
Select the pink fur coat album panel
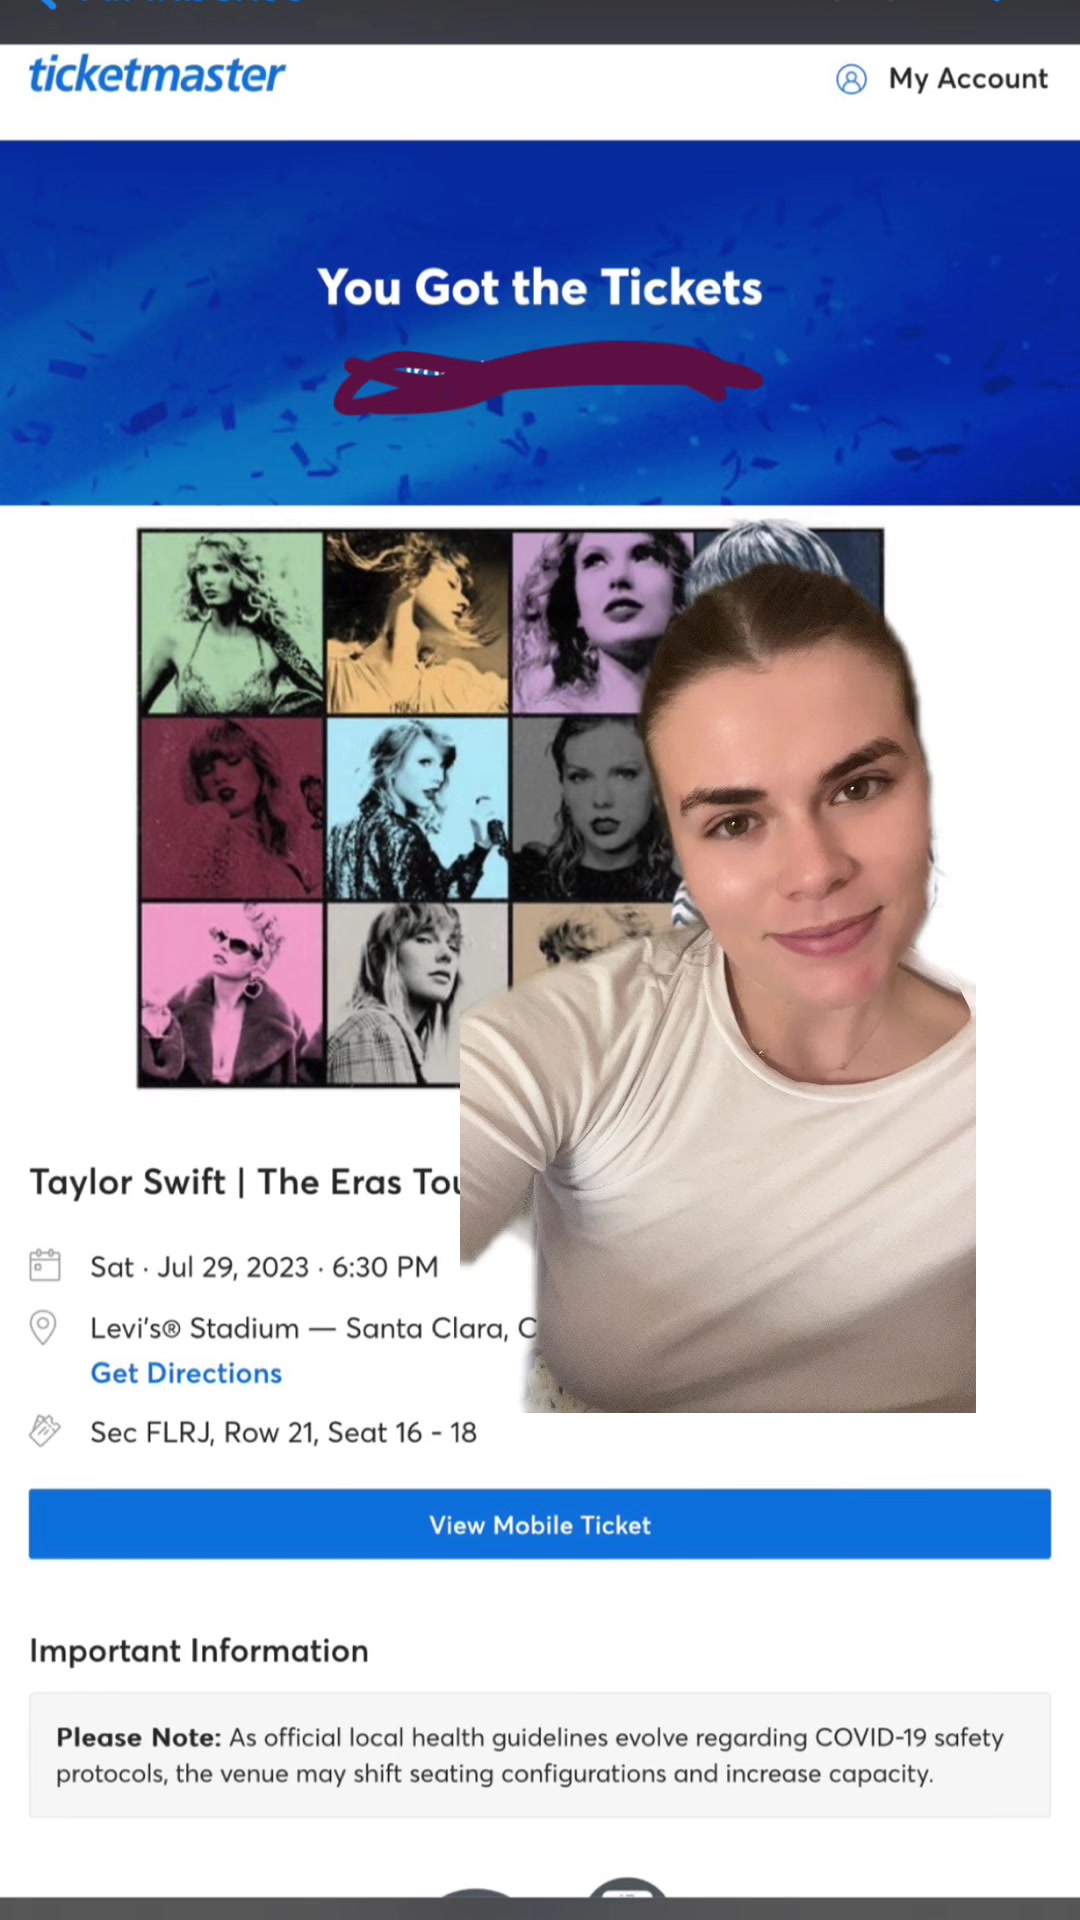click(232, 994)
